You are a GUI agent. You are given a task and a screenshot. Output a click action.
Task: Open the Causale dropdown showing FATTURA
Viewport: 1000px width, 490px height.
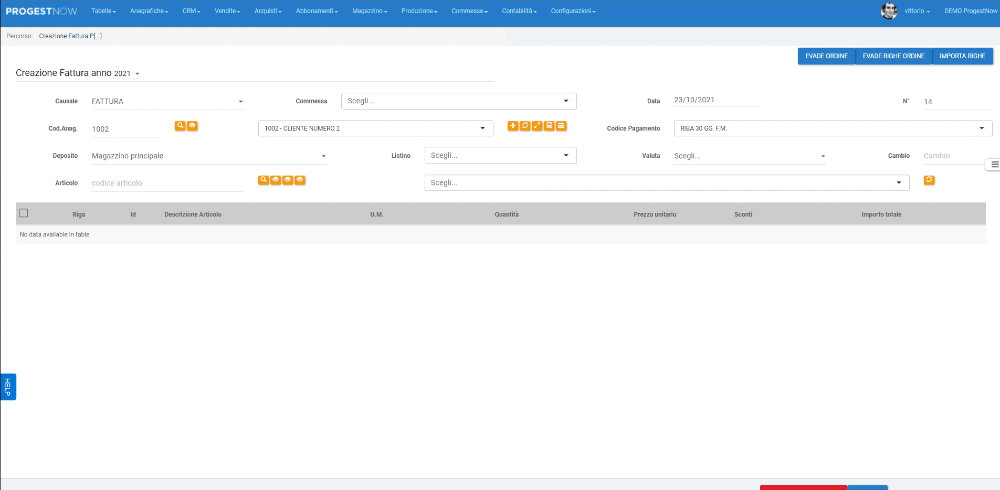[x=166, y=101]
